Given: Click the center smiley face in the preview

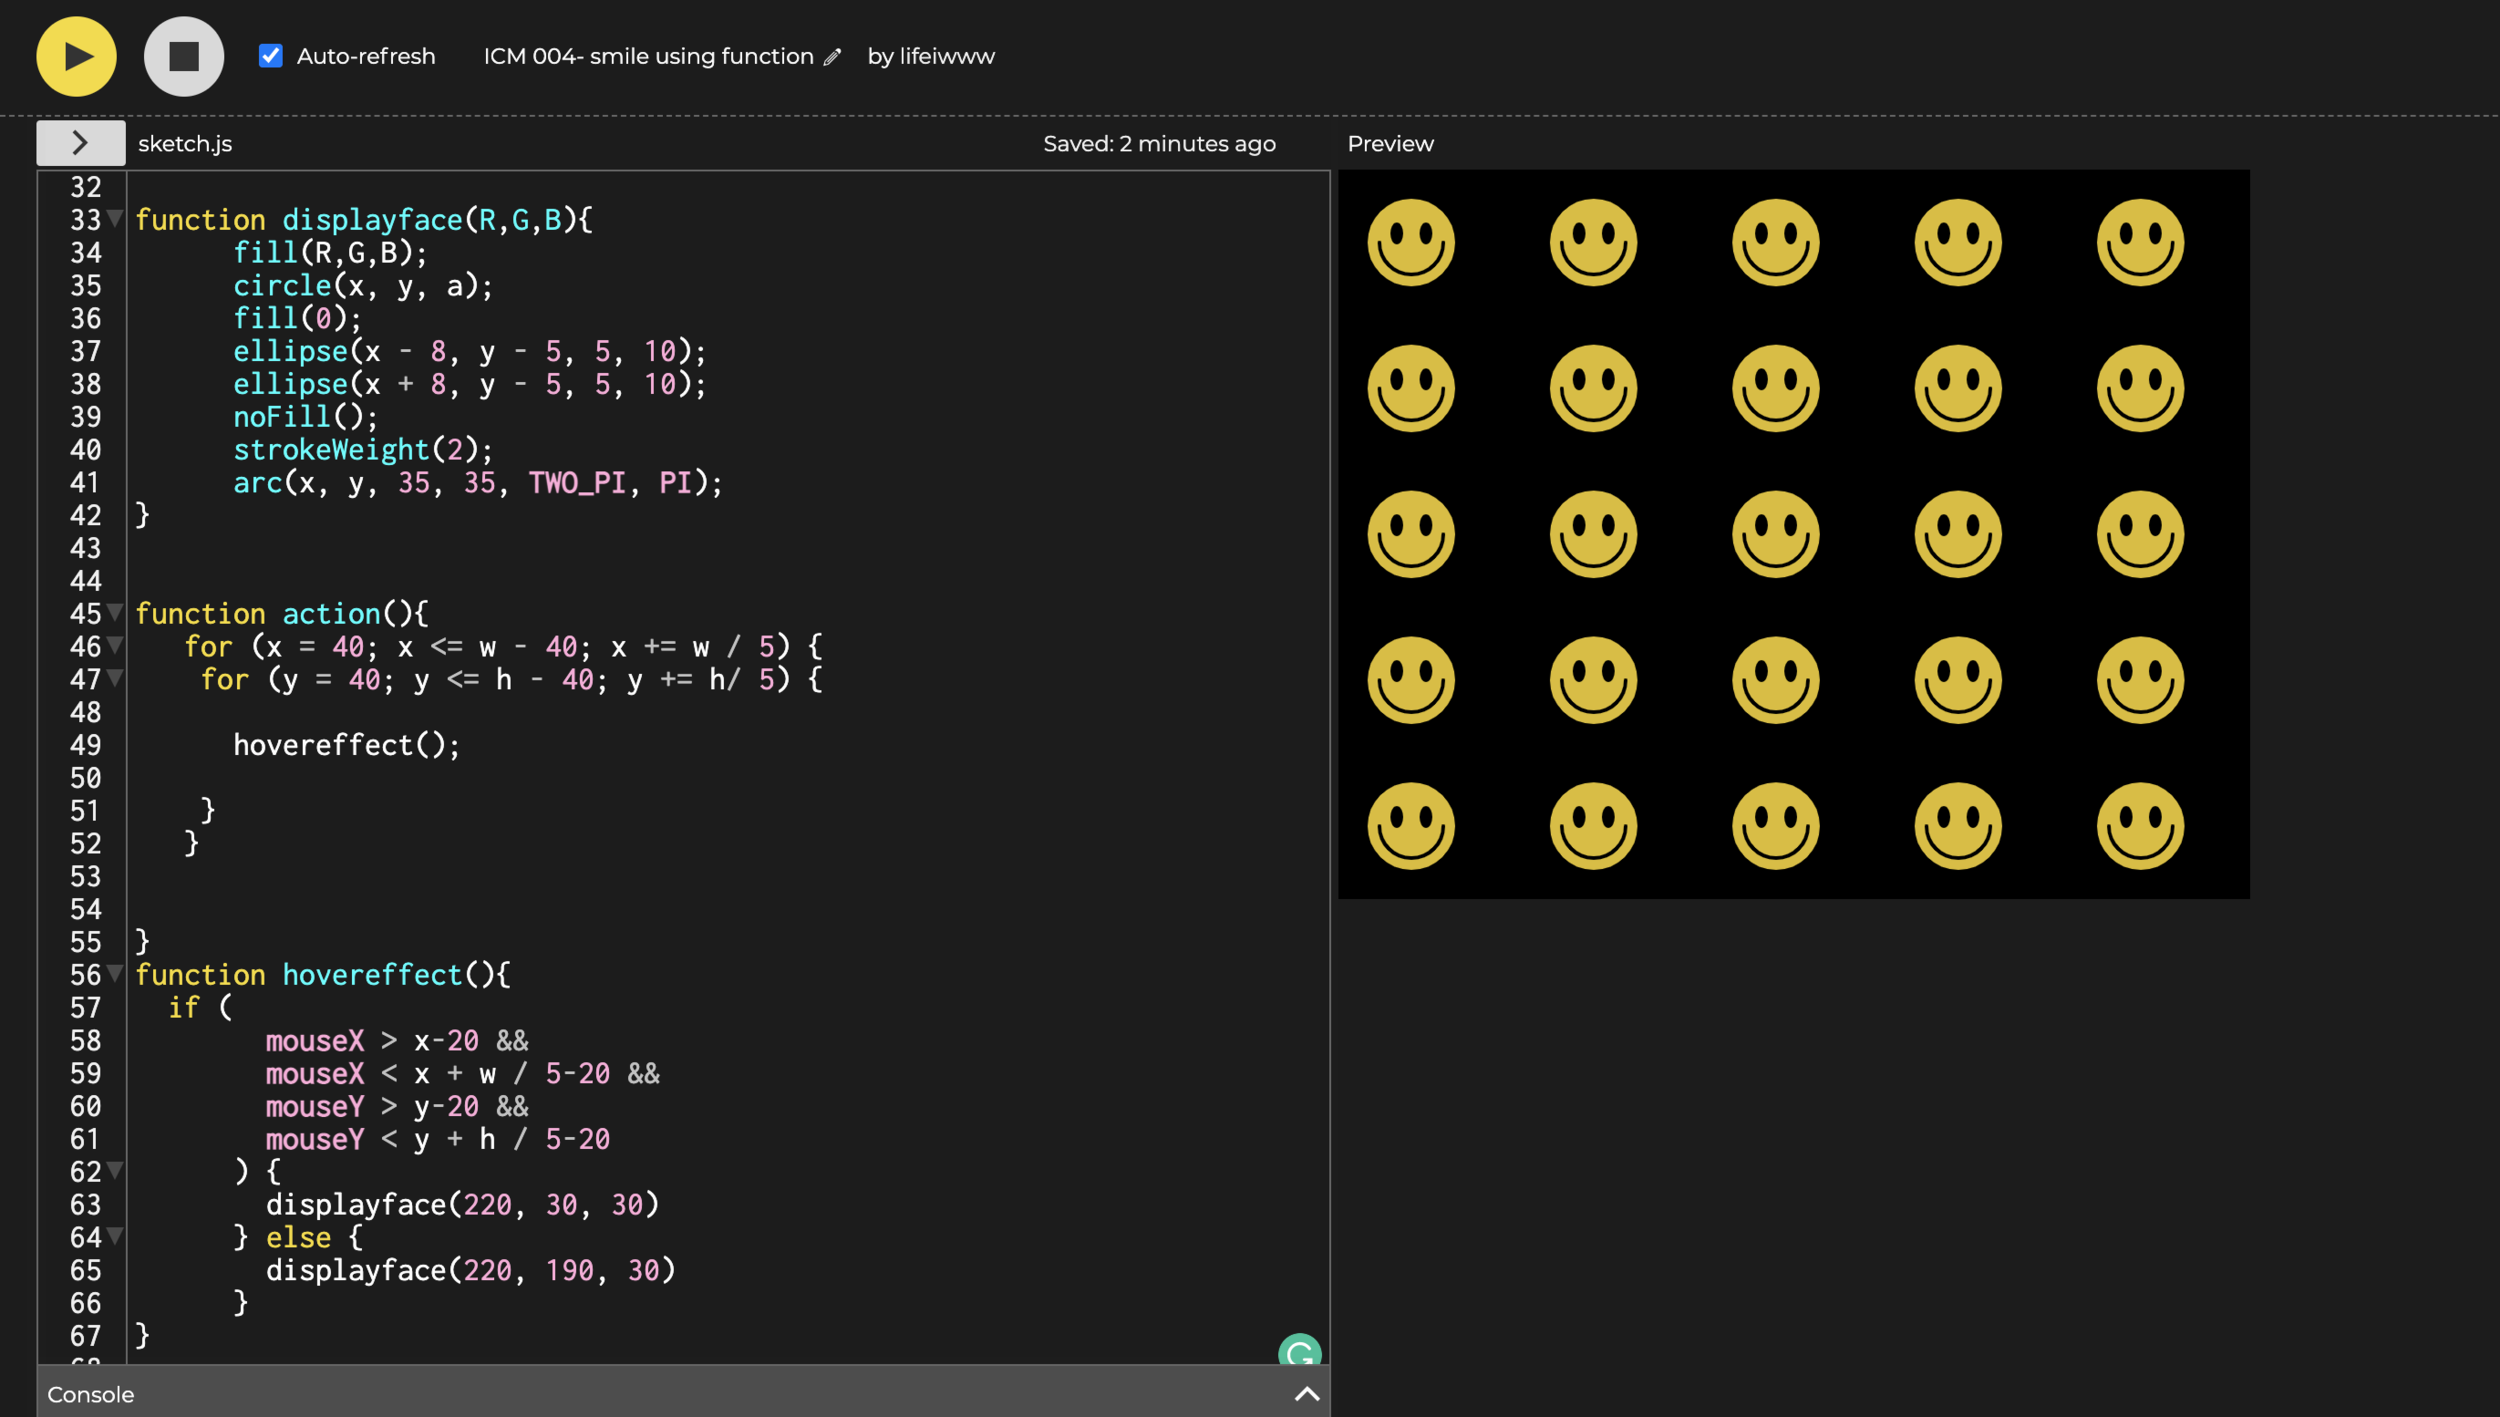Looking at the screenshot, I should pos(1775,534).
